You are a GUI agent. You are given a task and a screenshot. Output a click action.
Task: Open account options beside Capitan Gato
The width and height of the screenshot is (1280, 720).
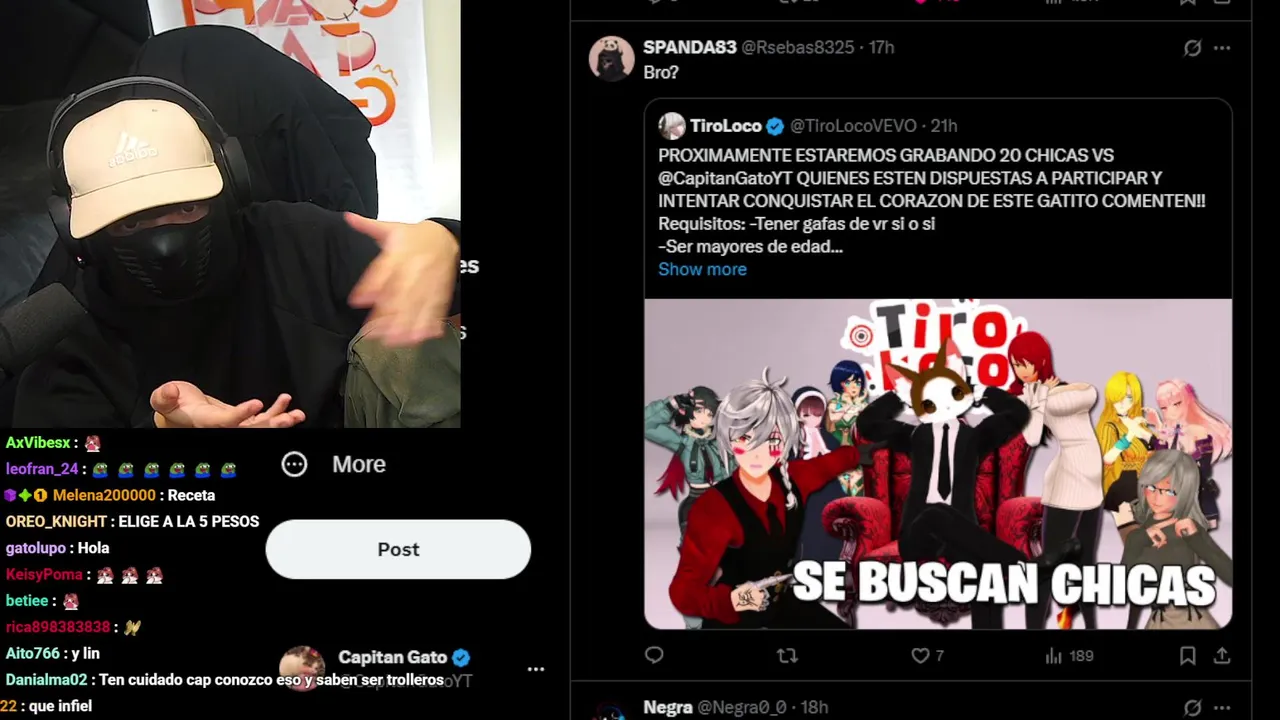(536, 669)
